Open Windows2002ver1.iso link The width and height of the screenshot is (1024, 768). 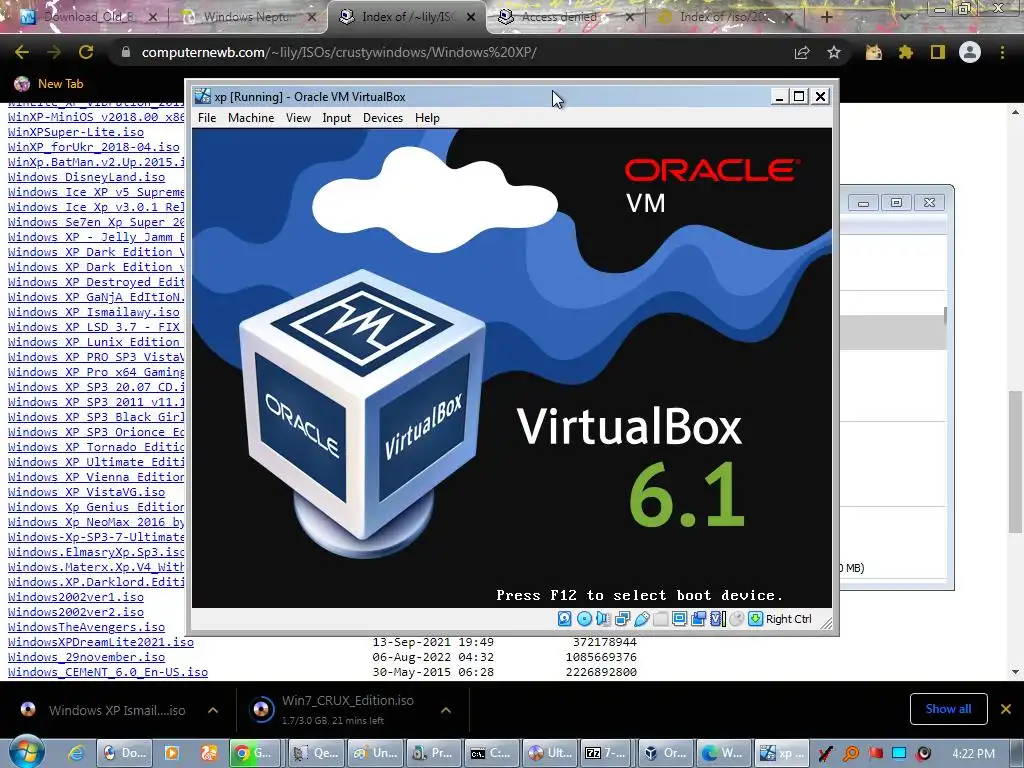[x=76, y=598]
